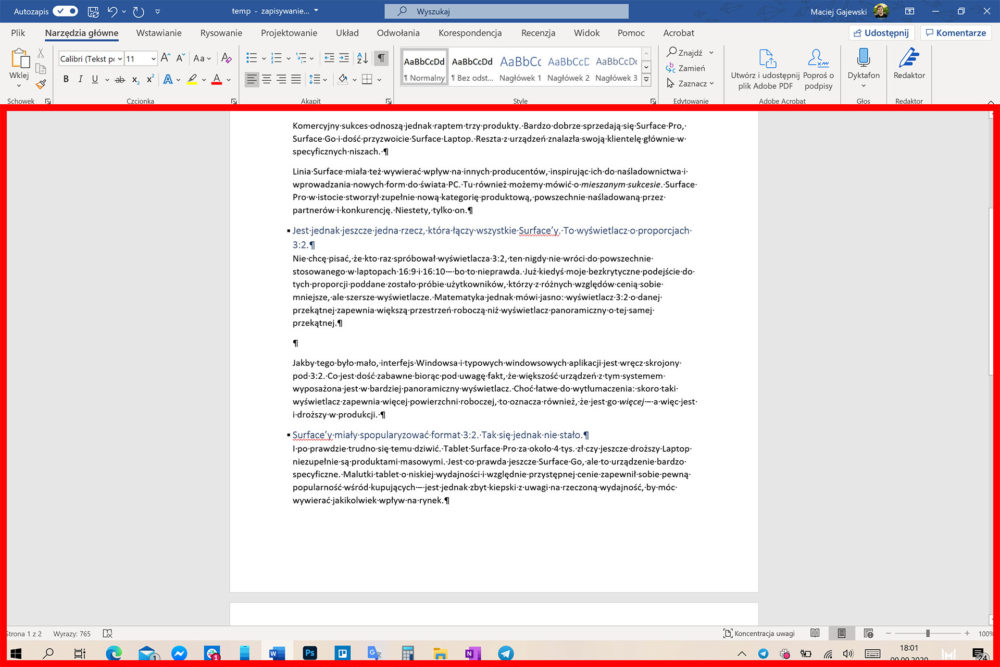Undo the last action
This screenshot has height=667, width=1000.
click(112, 11)
